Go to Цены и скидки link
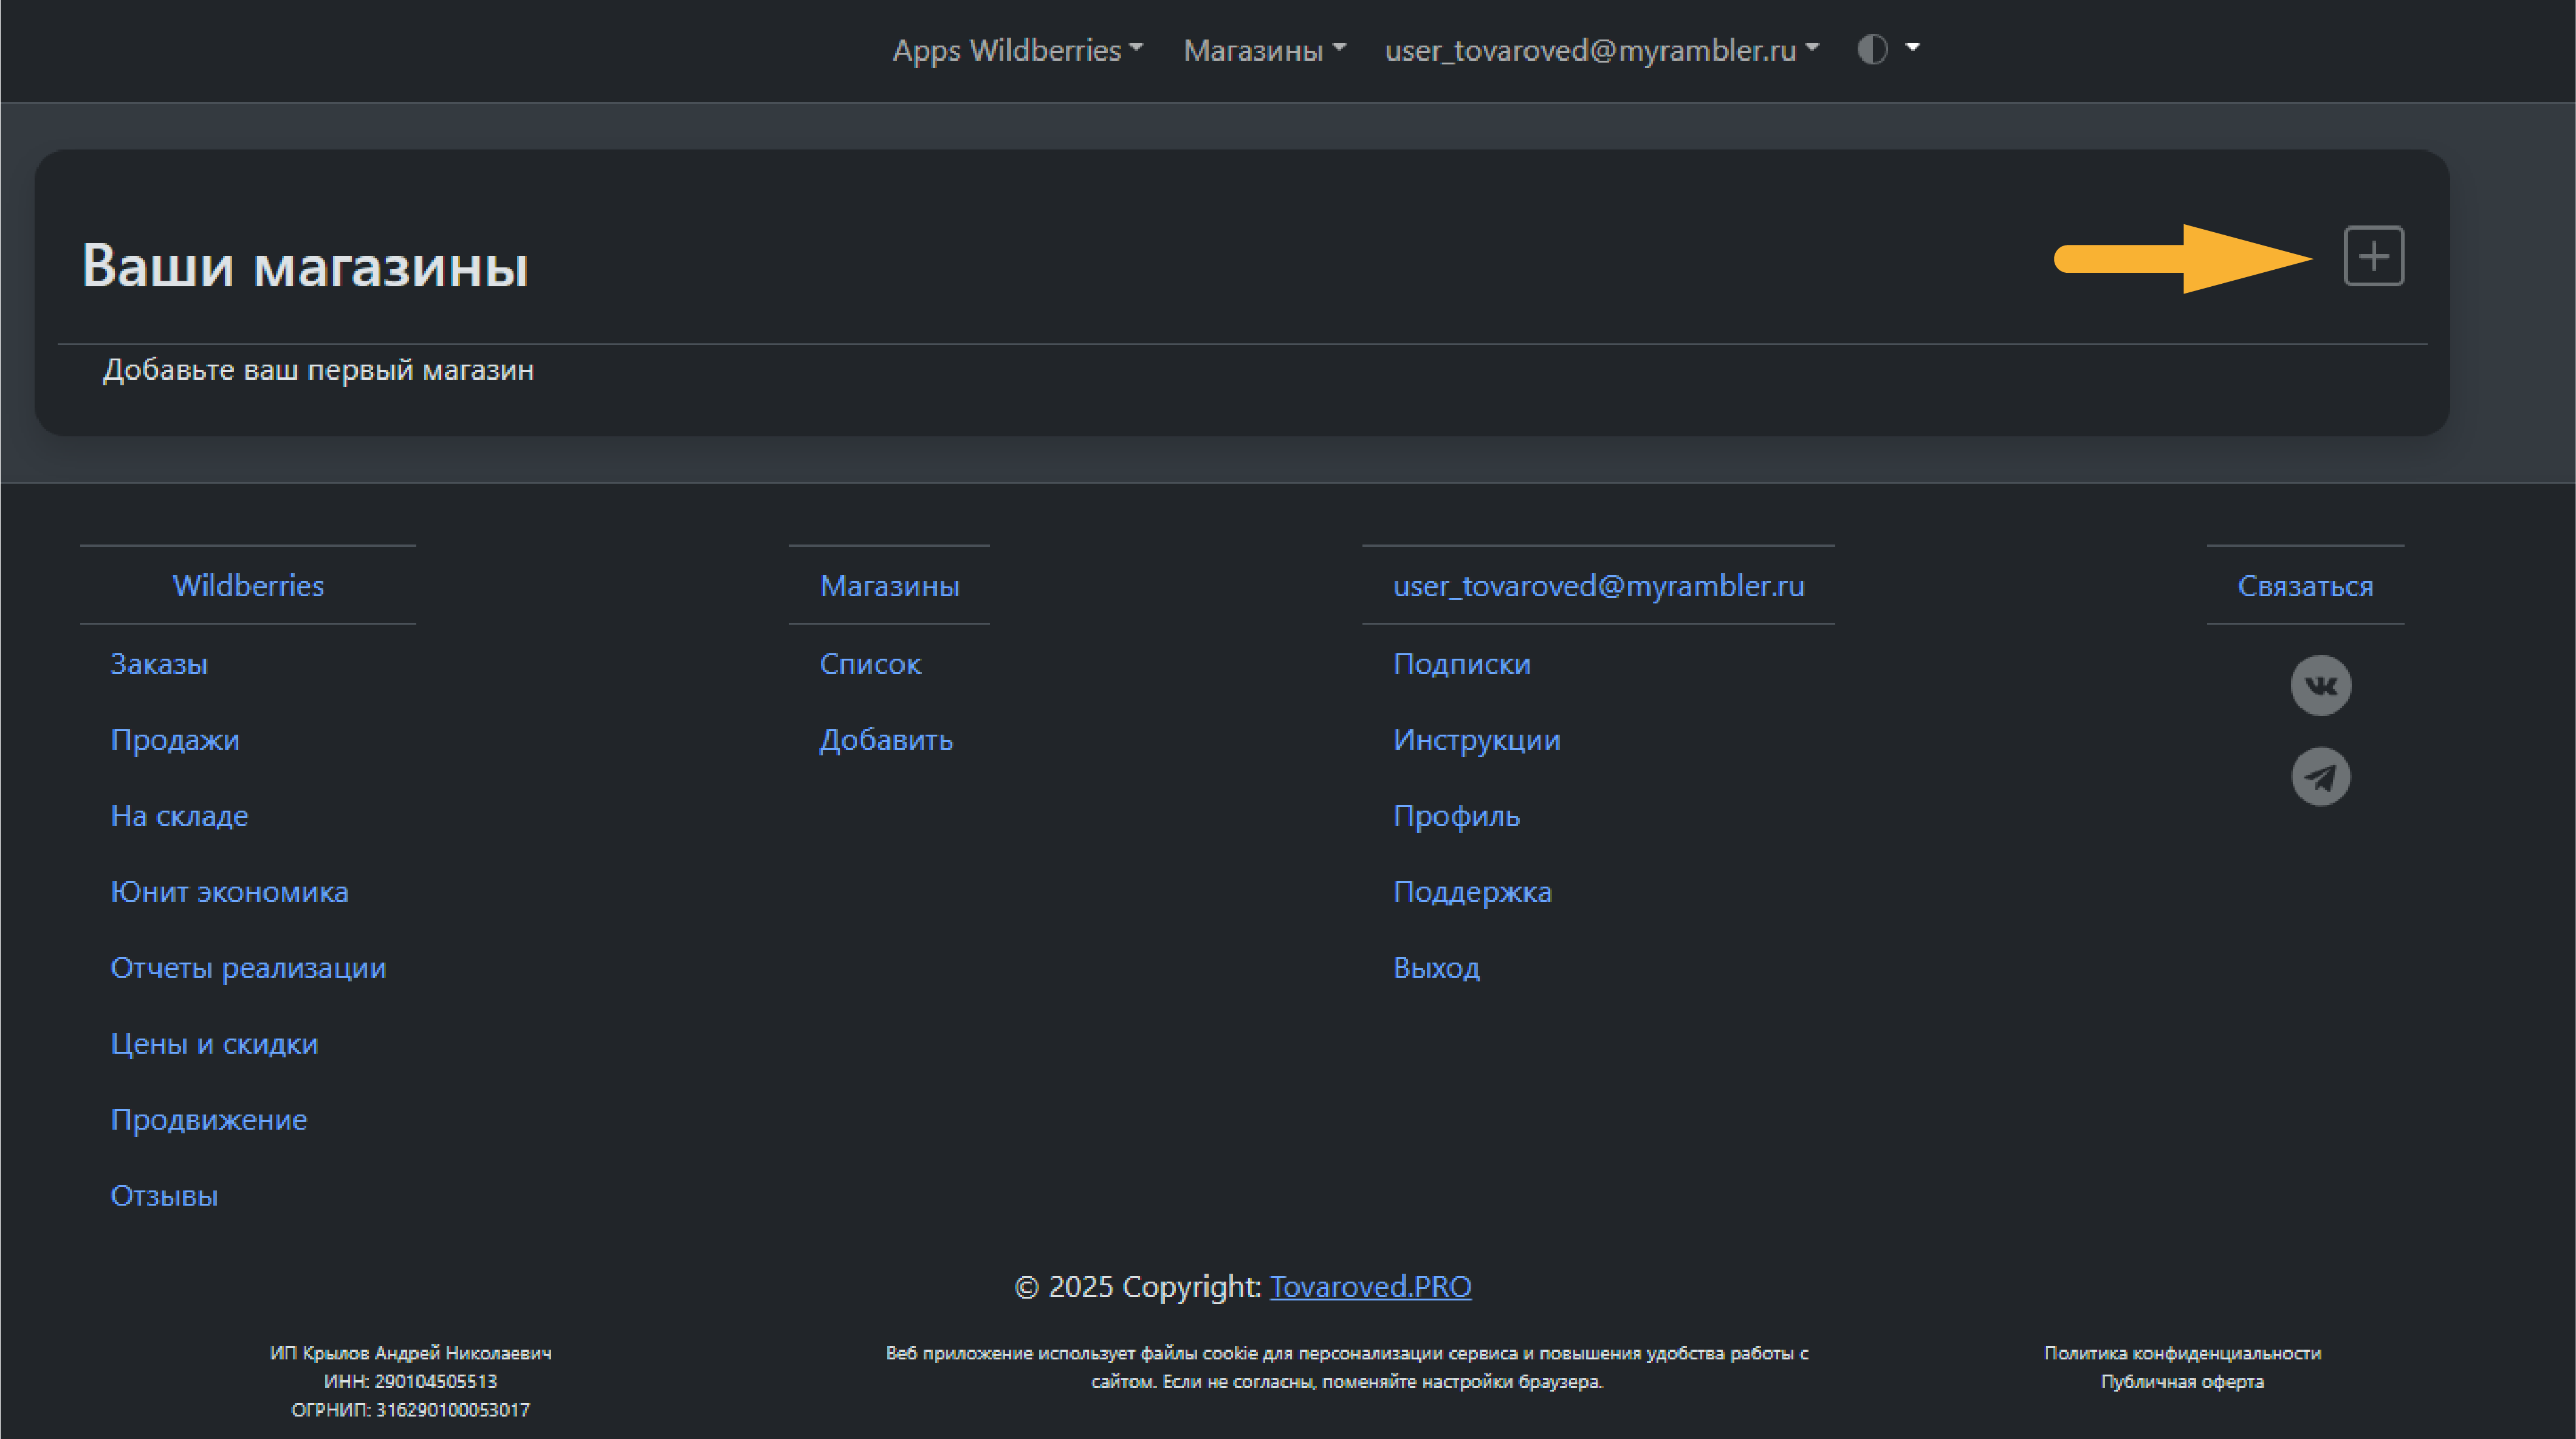This screenshot has width=2576, height=1439. pos(214,1044)
